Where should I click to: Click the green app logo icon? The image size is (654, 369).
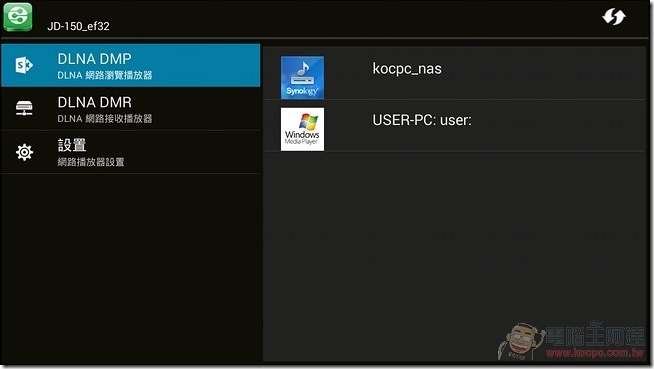click(18, 17)
